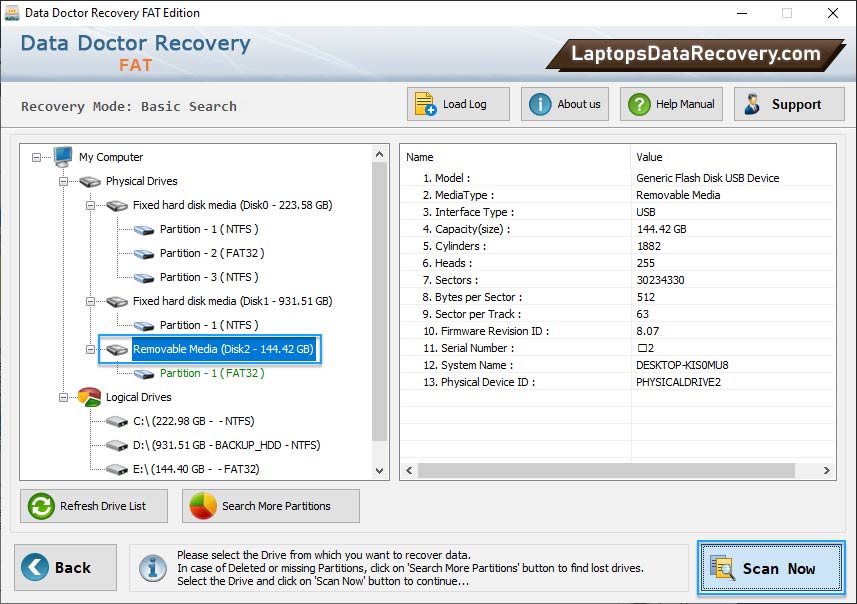Collapse the Removable Media Disk2 node
Viewport: 857px width, 604px height.
click(91, 349)
